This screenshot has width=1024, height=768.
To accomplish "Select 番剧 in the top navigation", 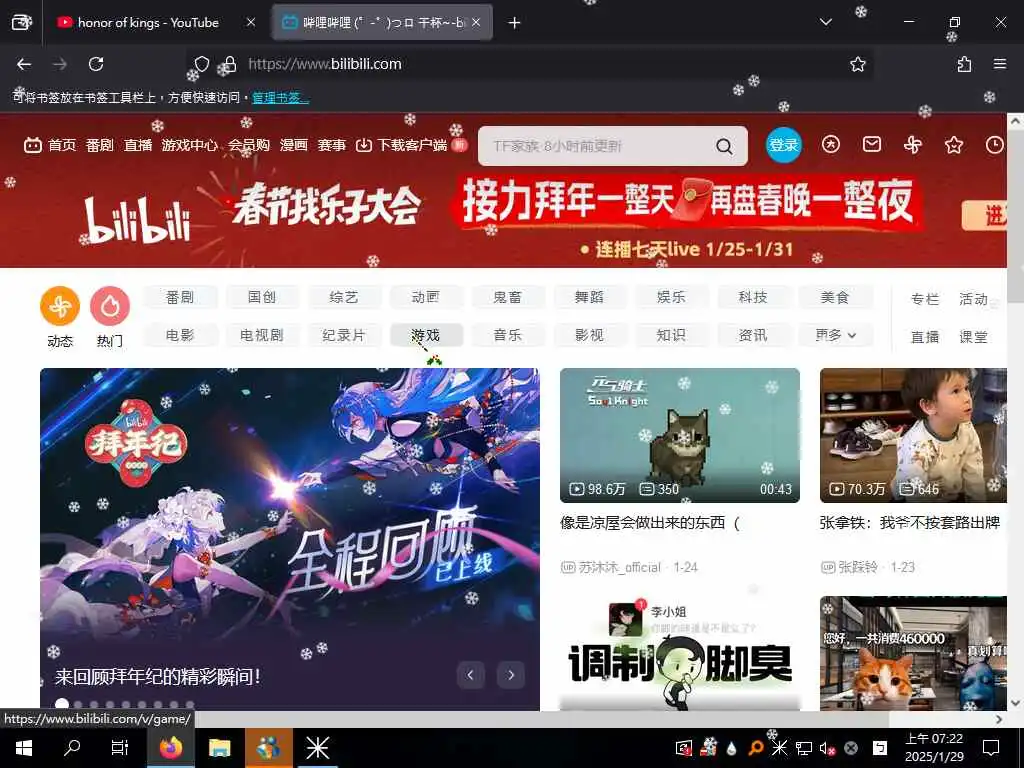I will click(99, 145).
